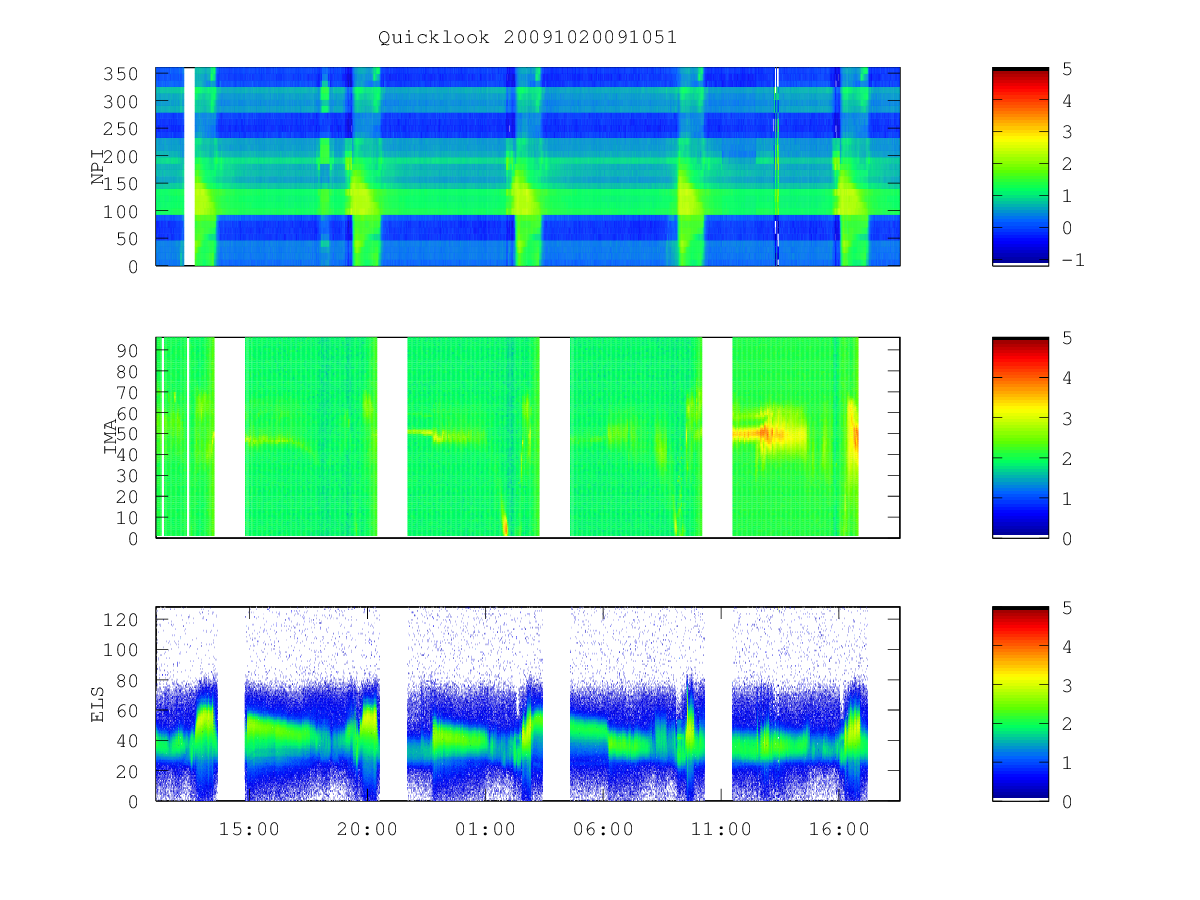Click the 70 tick on the IMA axis
Screen dimensions: 1200x900
coord(127,392)
